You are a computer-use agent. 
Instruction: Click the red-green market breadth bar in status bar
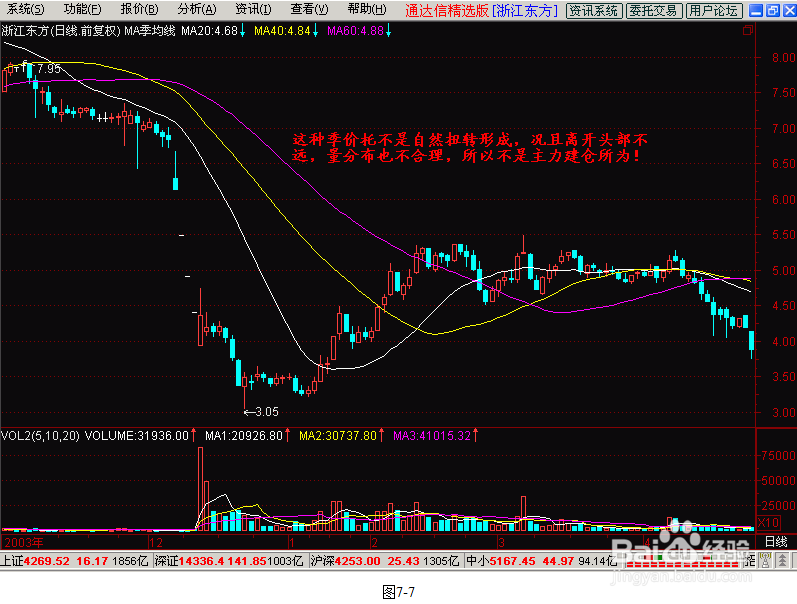point(683,561)
